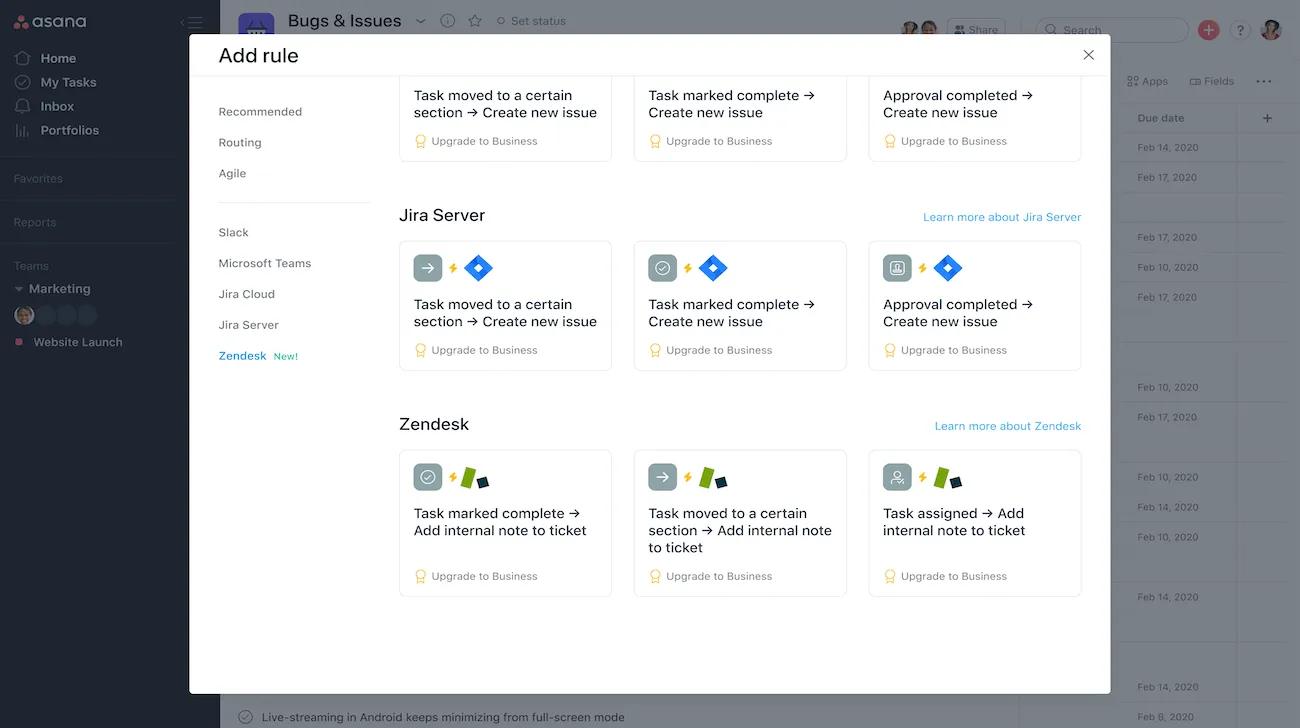Select the Jira Cloud category
The image size is (1300, 728).
pos(246,293)
